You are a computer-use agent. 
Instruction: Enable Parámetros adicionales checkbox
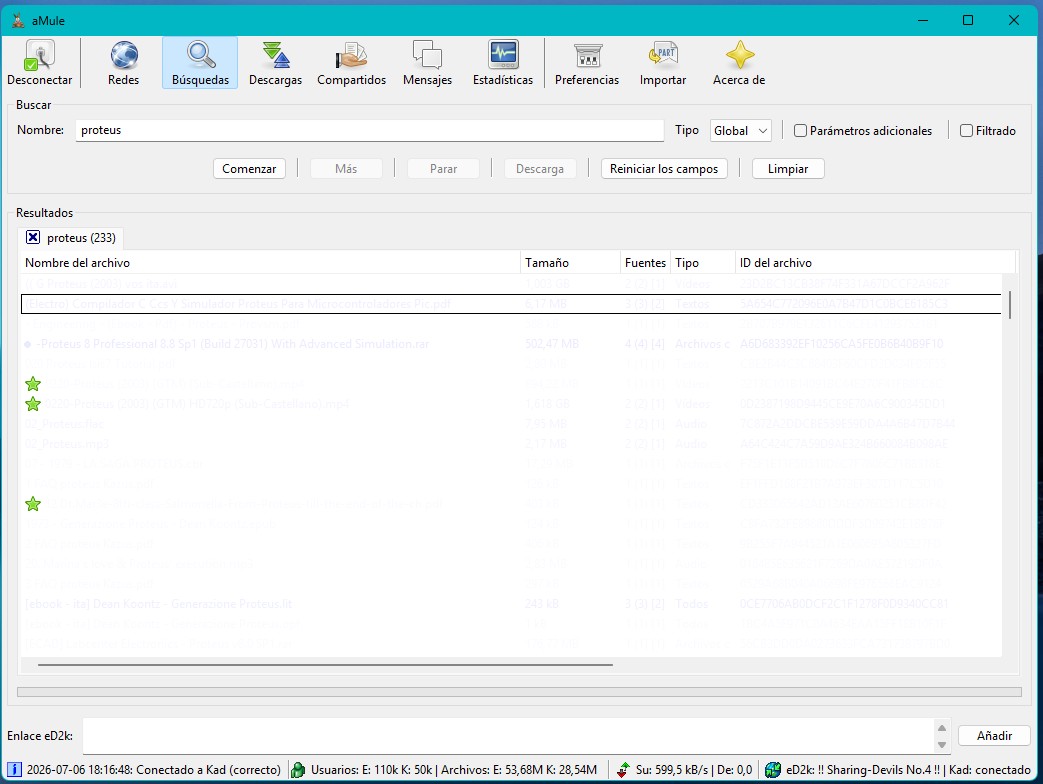click(x=800, y=130)
